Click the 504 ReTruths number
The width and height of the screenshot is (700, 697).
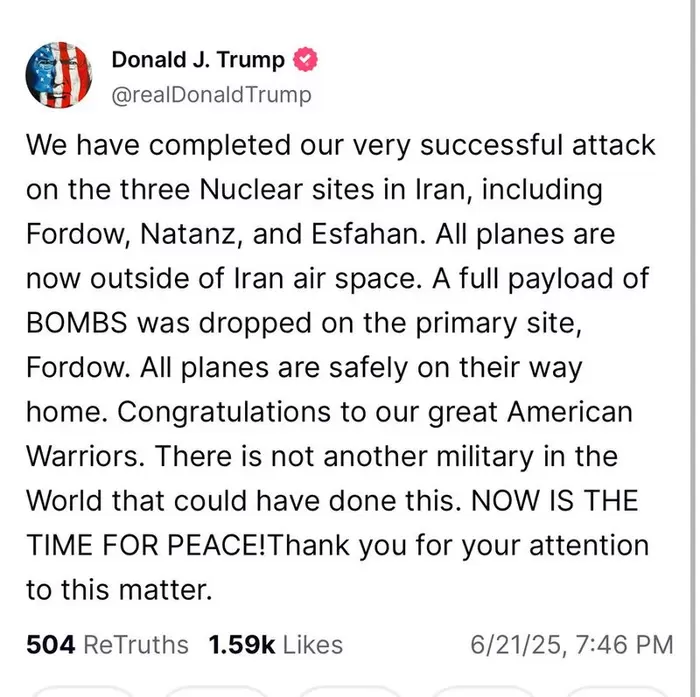pyautogui.click(x=50, y=645)
